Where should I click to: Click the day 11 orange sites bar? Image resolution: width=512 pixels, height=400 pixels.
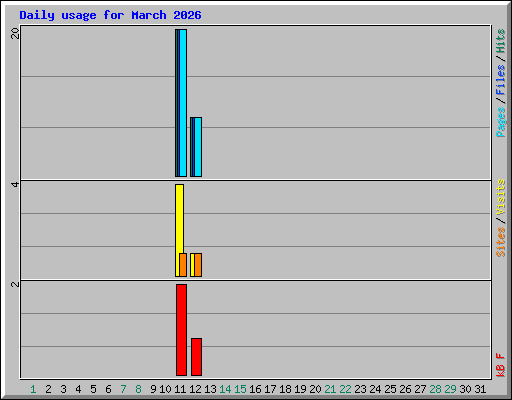coord(183,265)
